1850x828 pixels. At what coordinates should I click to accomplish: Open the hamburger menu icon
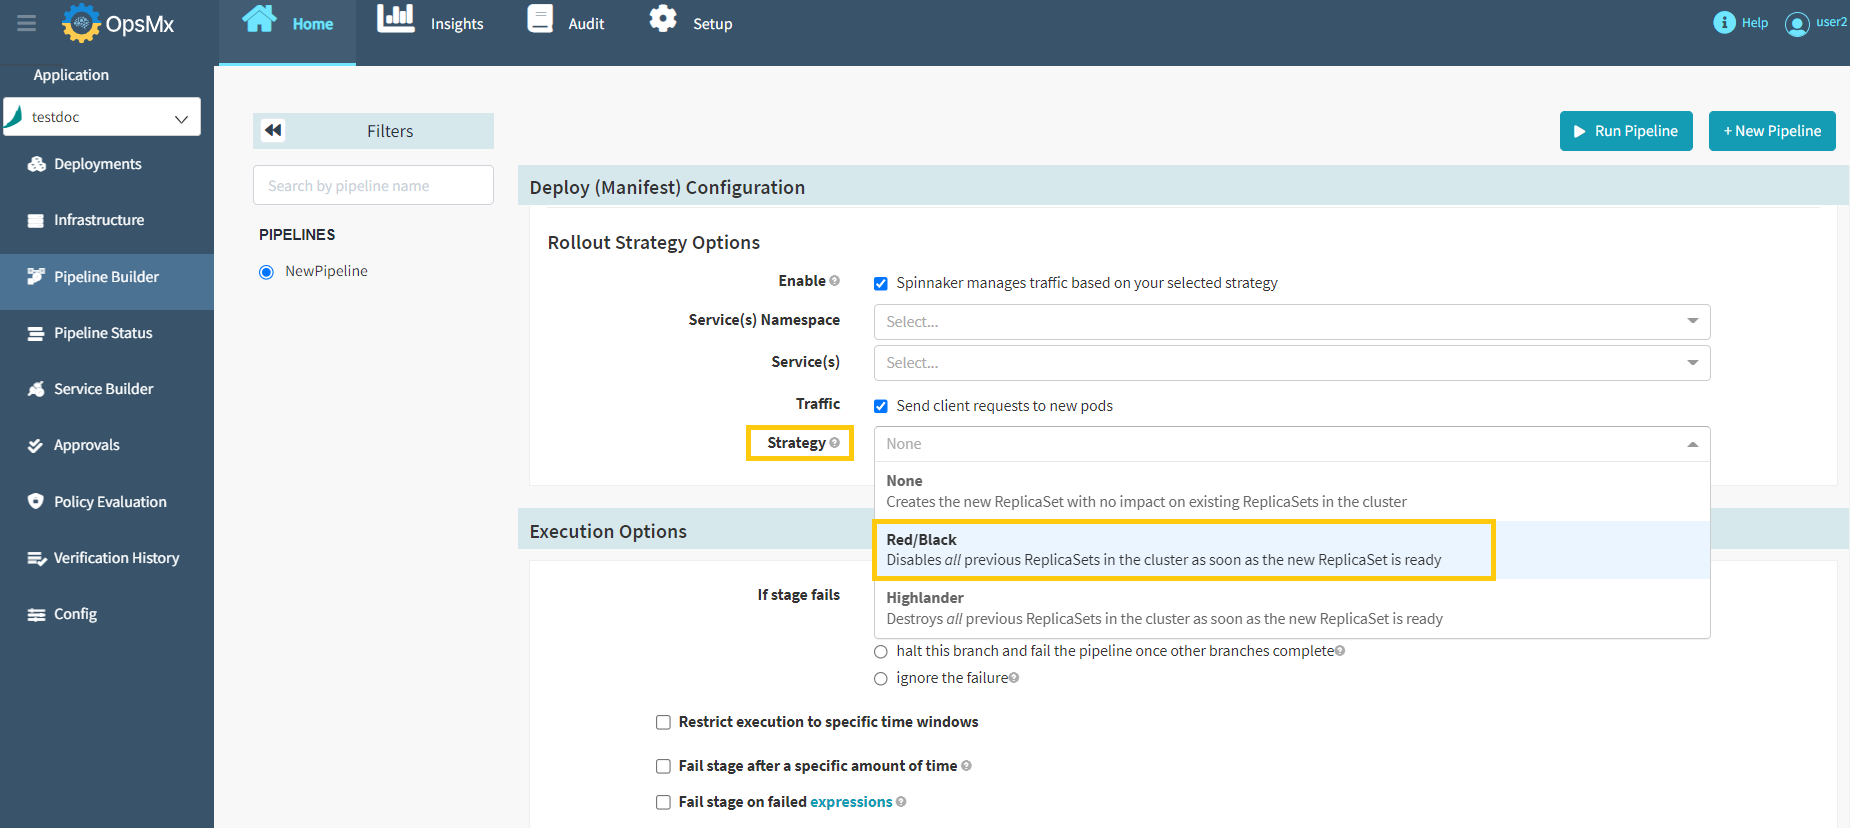27,23
